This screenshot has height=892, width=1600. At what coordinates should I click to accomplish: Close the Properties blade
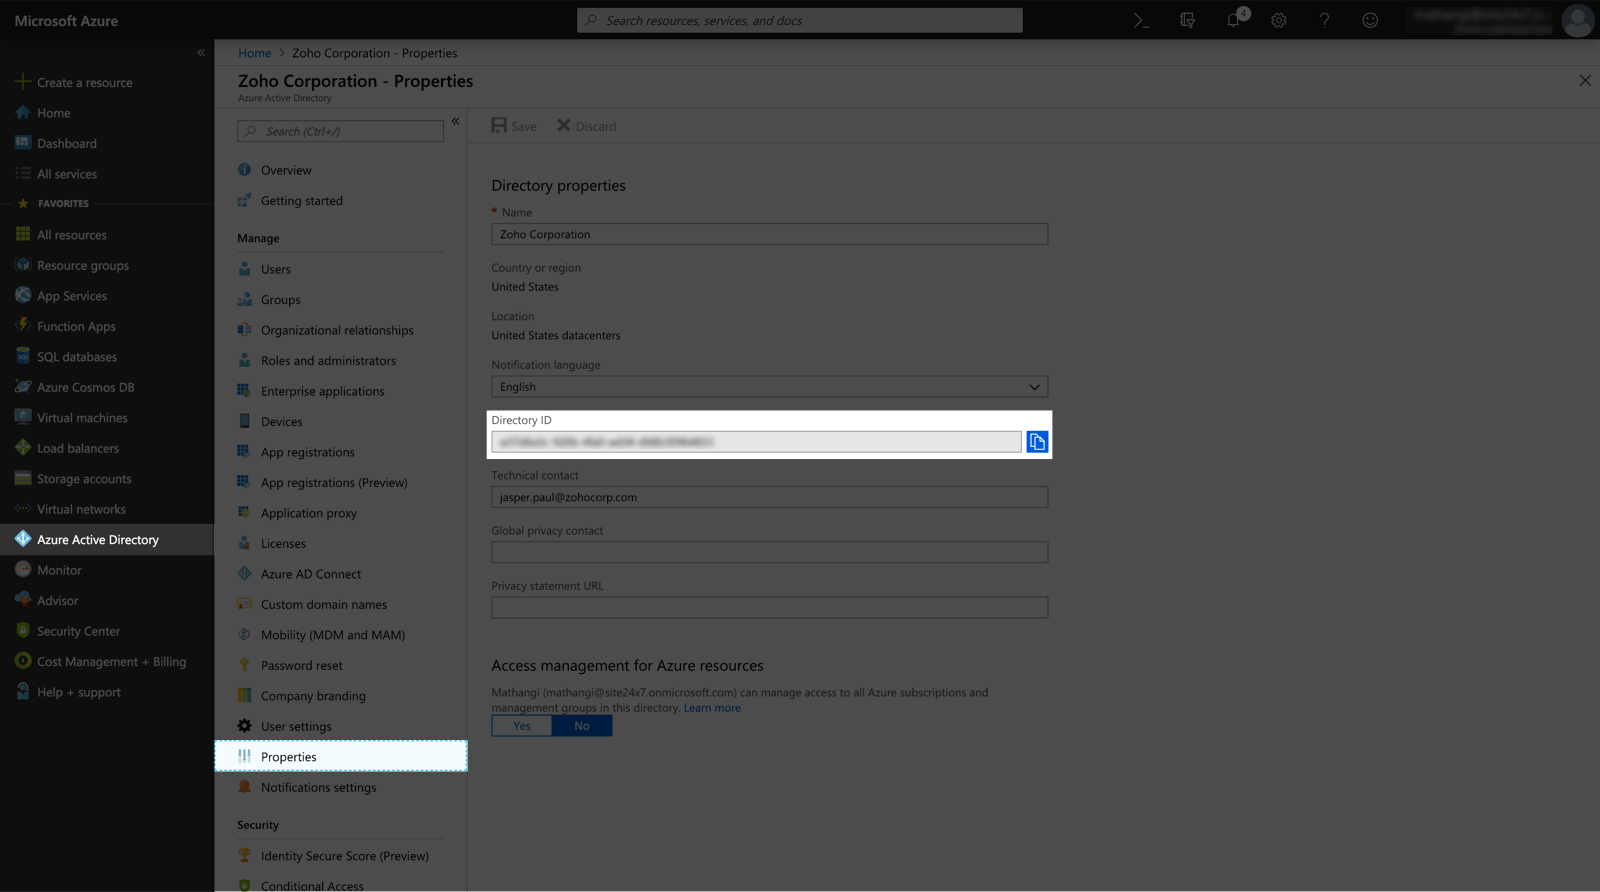point(1585,80)
